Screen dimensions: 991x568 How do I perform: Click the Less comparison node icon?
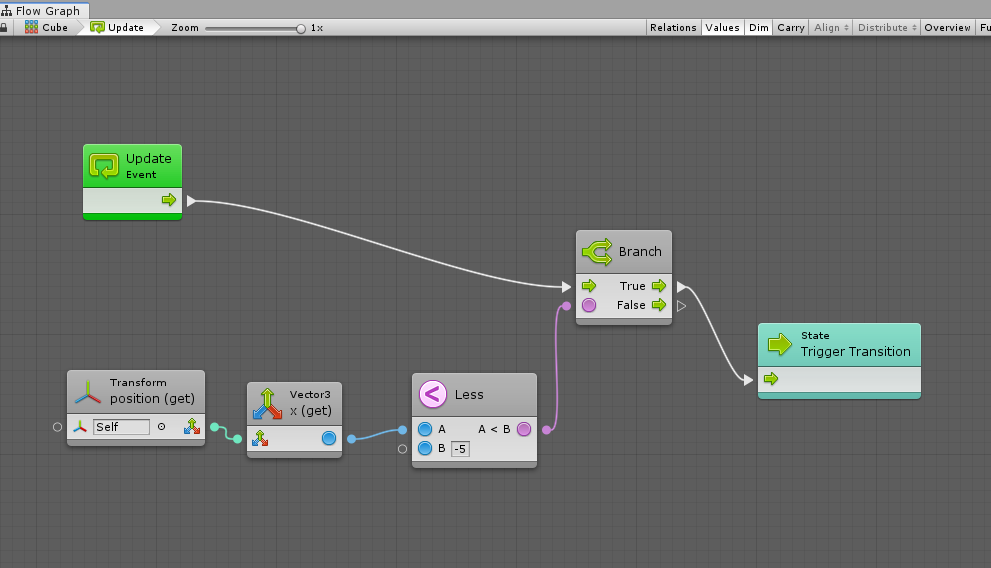432,394
